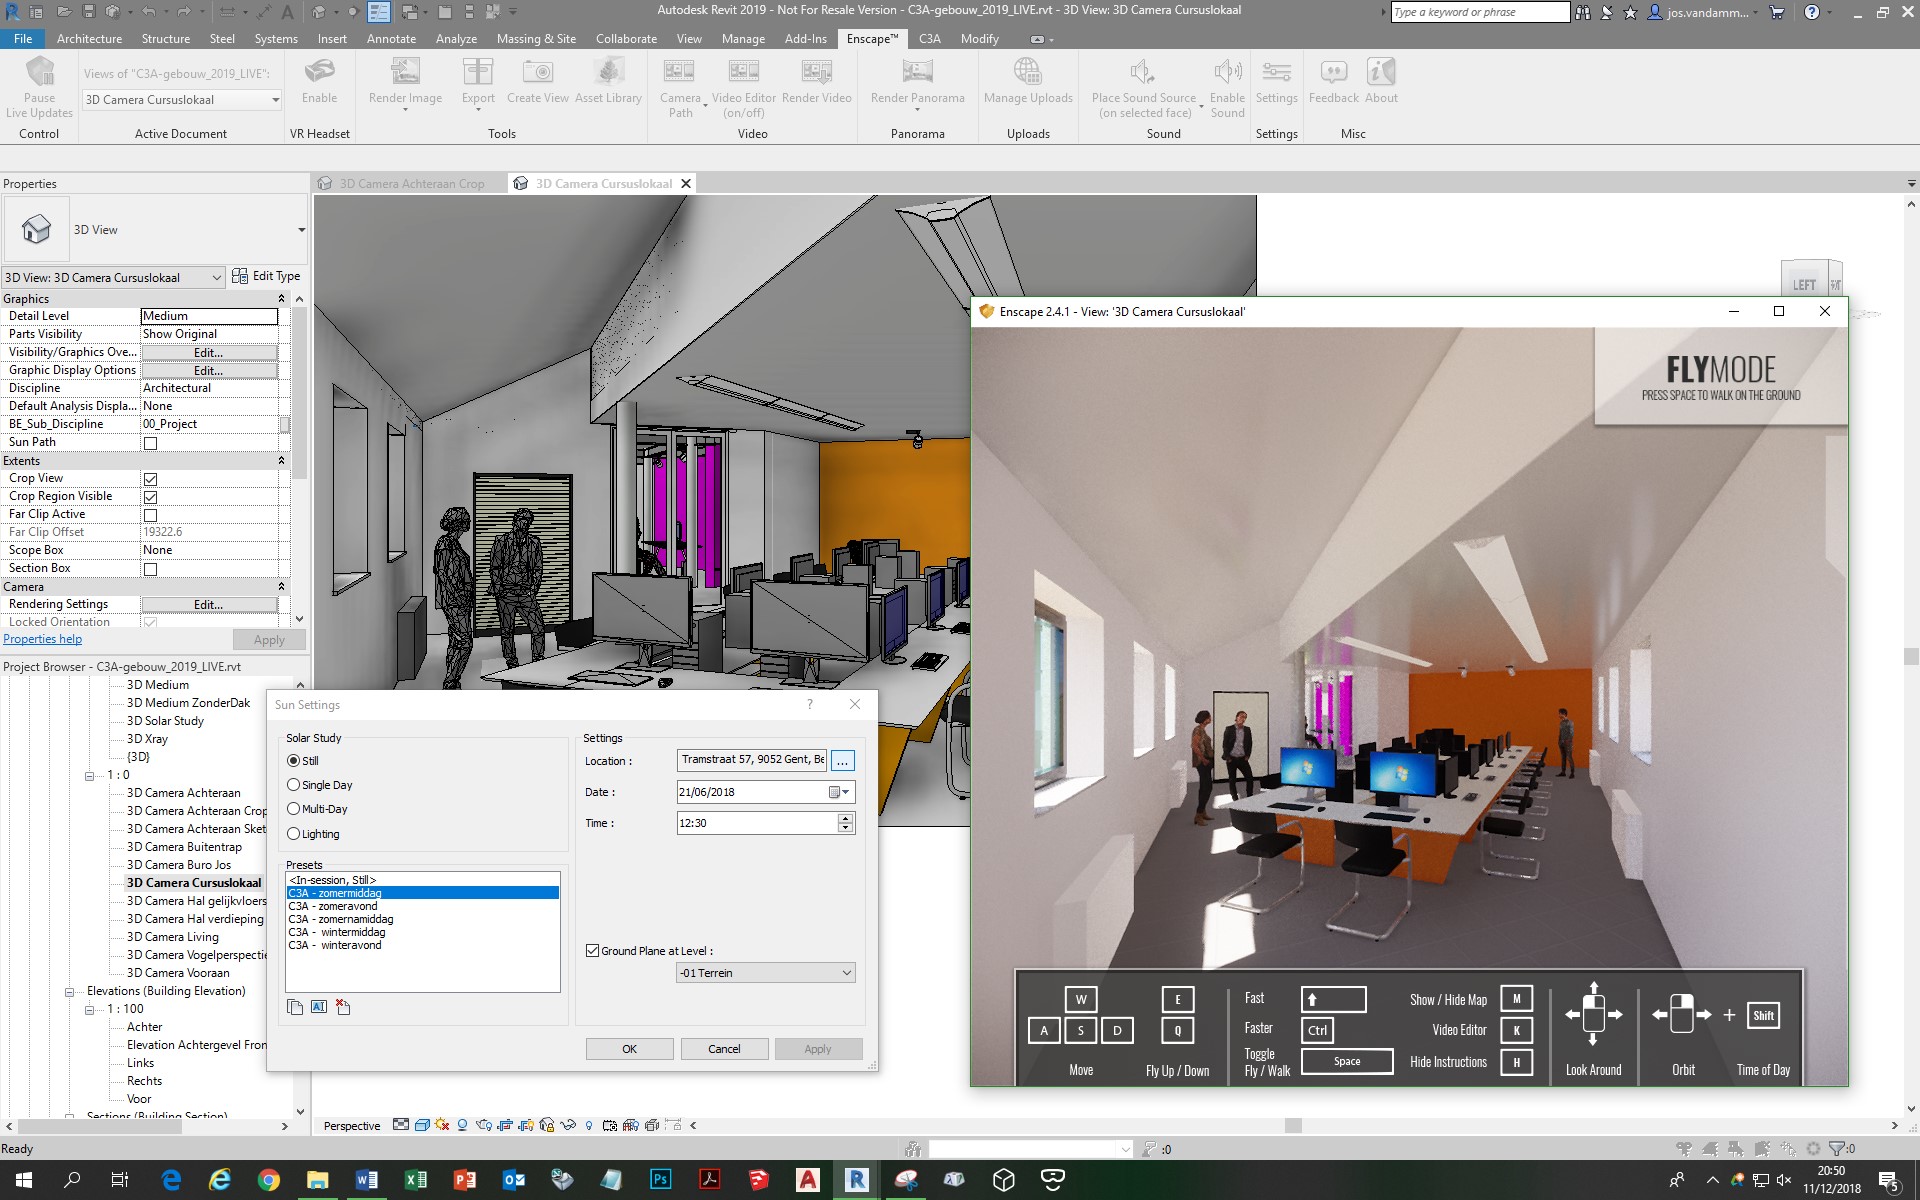Viewport: 1920px width, 1200px height.
Task: Open the Add-Ins ribbon tab
Action: (x=805, y=39)
